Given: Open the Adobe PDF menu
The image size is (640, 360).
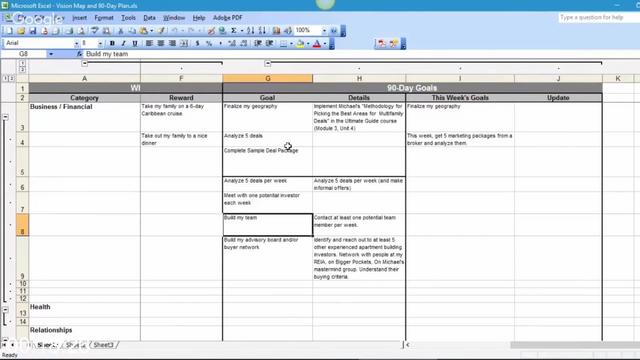Looking at the screenshot, I should pos(227,18).
